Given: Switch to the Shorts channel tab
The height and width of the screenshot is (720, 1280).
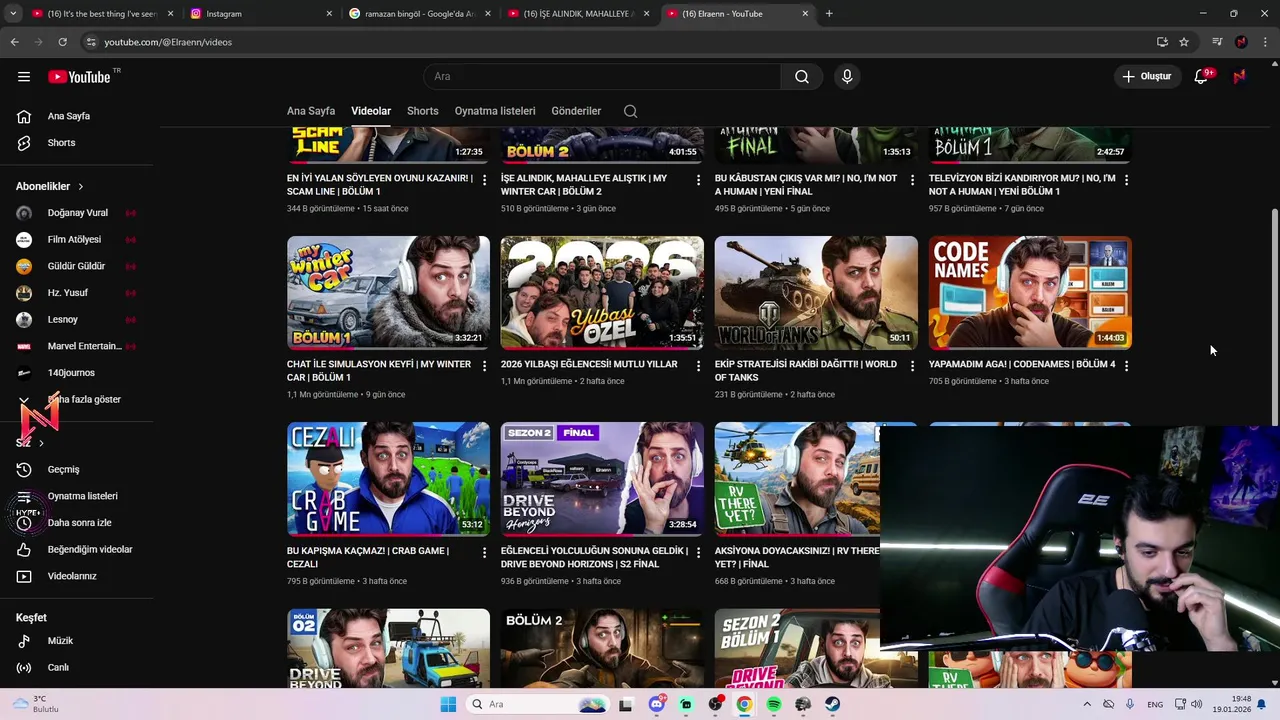Looking at the screenshot, I should (x=422, y=111).
